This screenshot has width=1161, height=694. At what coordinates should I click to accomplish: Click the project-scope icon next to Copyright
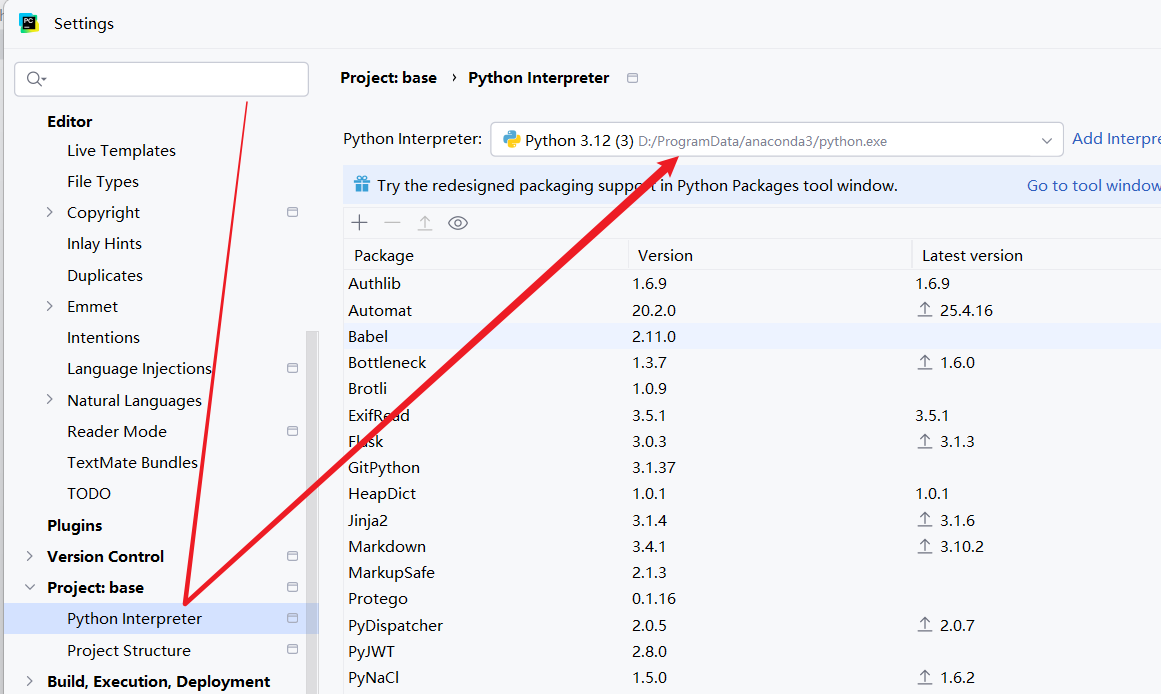pyautogui.click(x=292, y=212)
